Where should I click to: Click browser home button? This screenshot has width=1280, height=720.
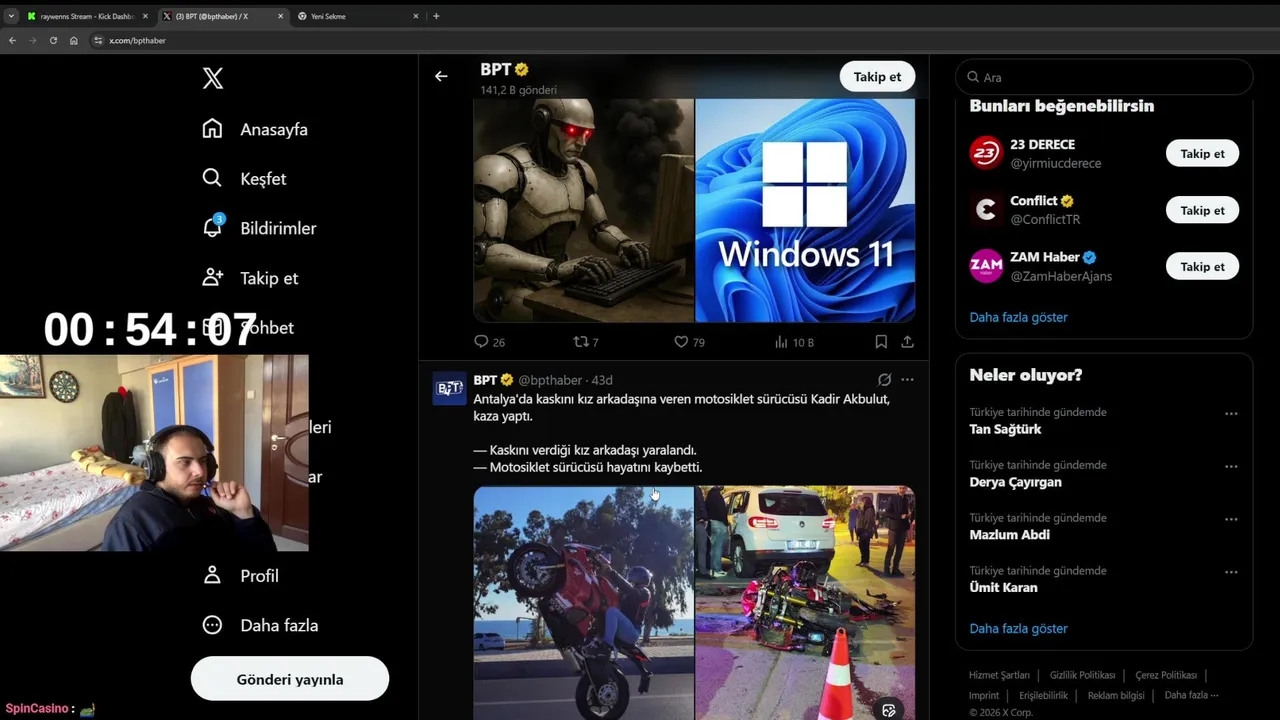pos(73,40)
